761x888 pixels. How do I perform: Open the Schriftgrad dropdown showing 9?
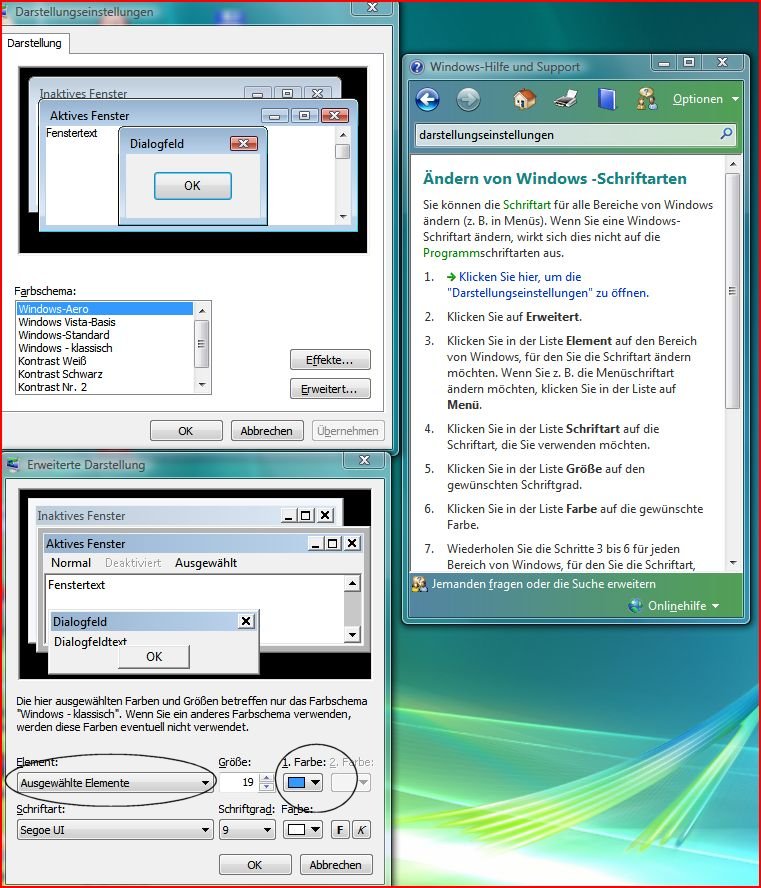247,830
